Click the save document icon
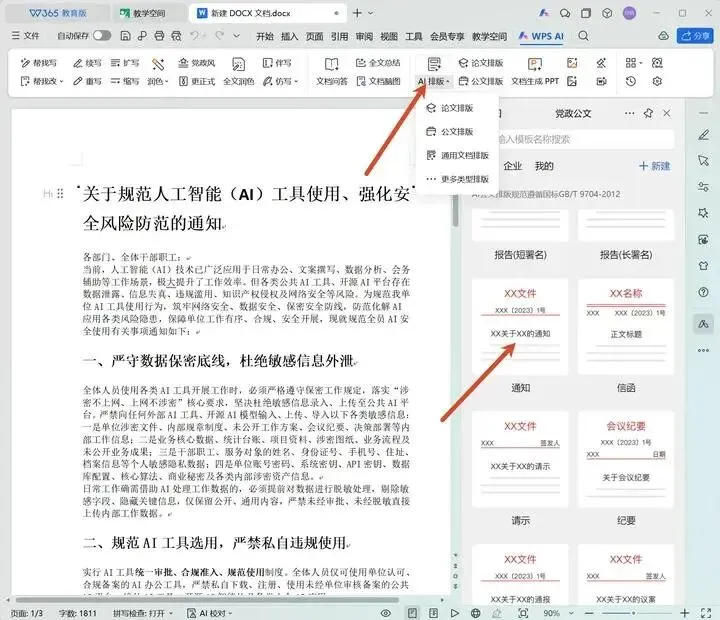 pos(125,35)
